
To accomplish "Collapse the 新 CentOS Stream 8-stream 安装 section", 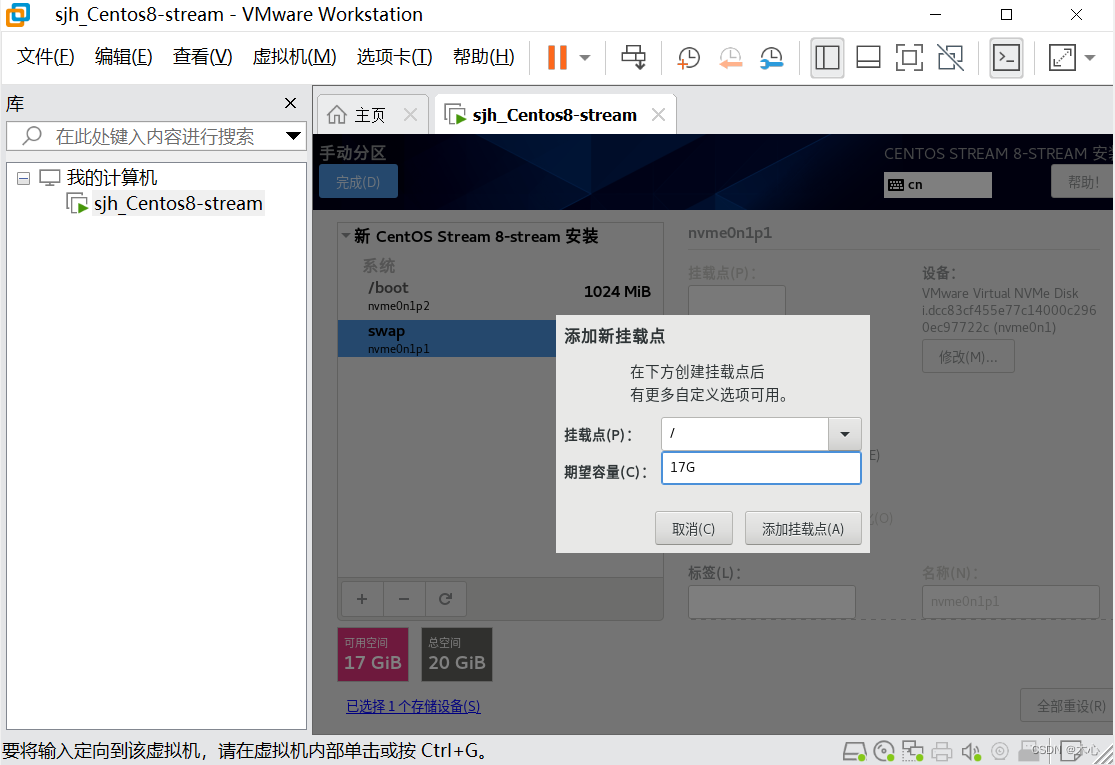I will tap(346, 235).
